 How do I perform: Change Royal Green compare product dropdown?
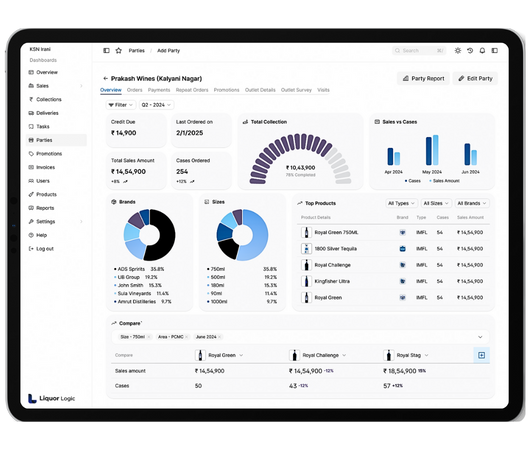pyautogui.click(x=220, y=355)
